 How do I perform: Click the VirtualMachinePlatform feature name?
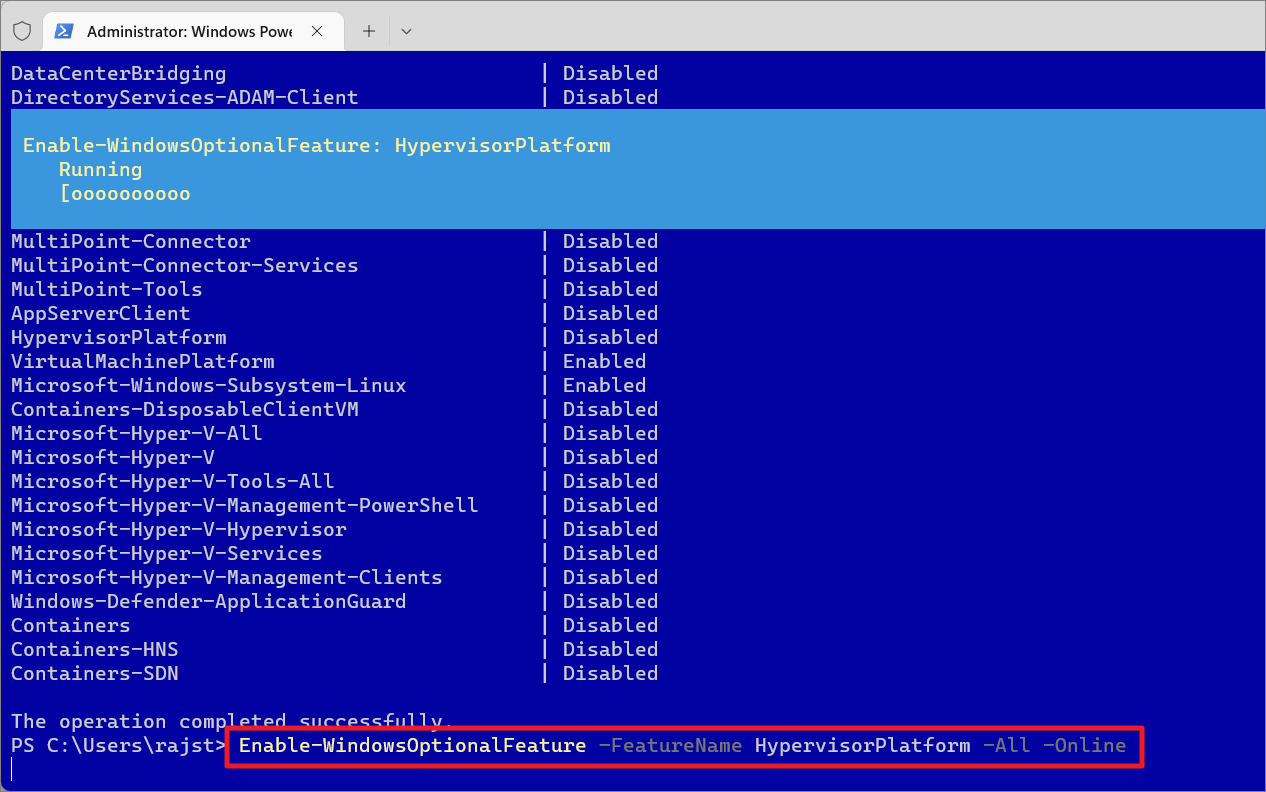coord(142,361)
